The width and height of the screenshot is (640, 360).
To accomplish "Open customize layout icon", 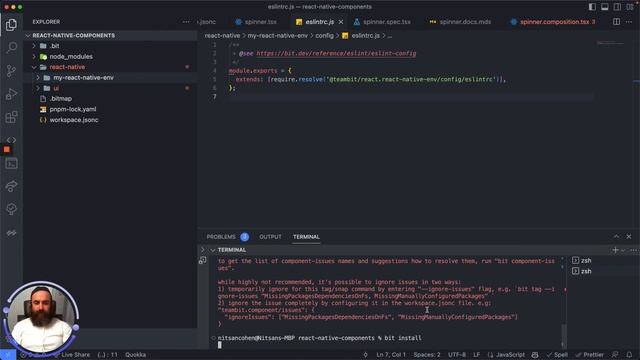I will coord(630,7).
